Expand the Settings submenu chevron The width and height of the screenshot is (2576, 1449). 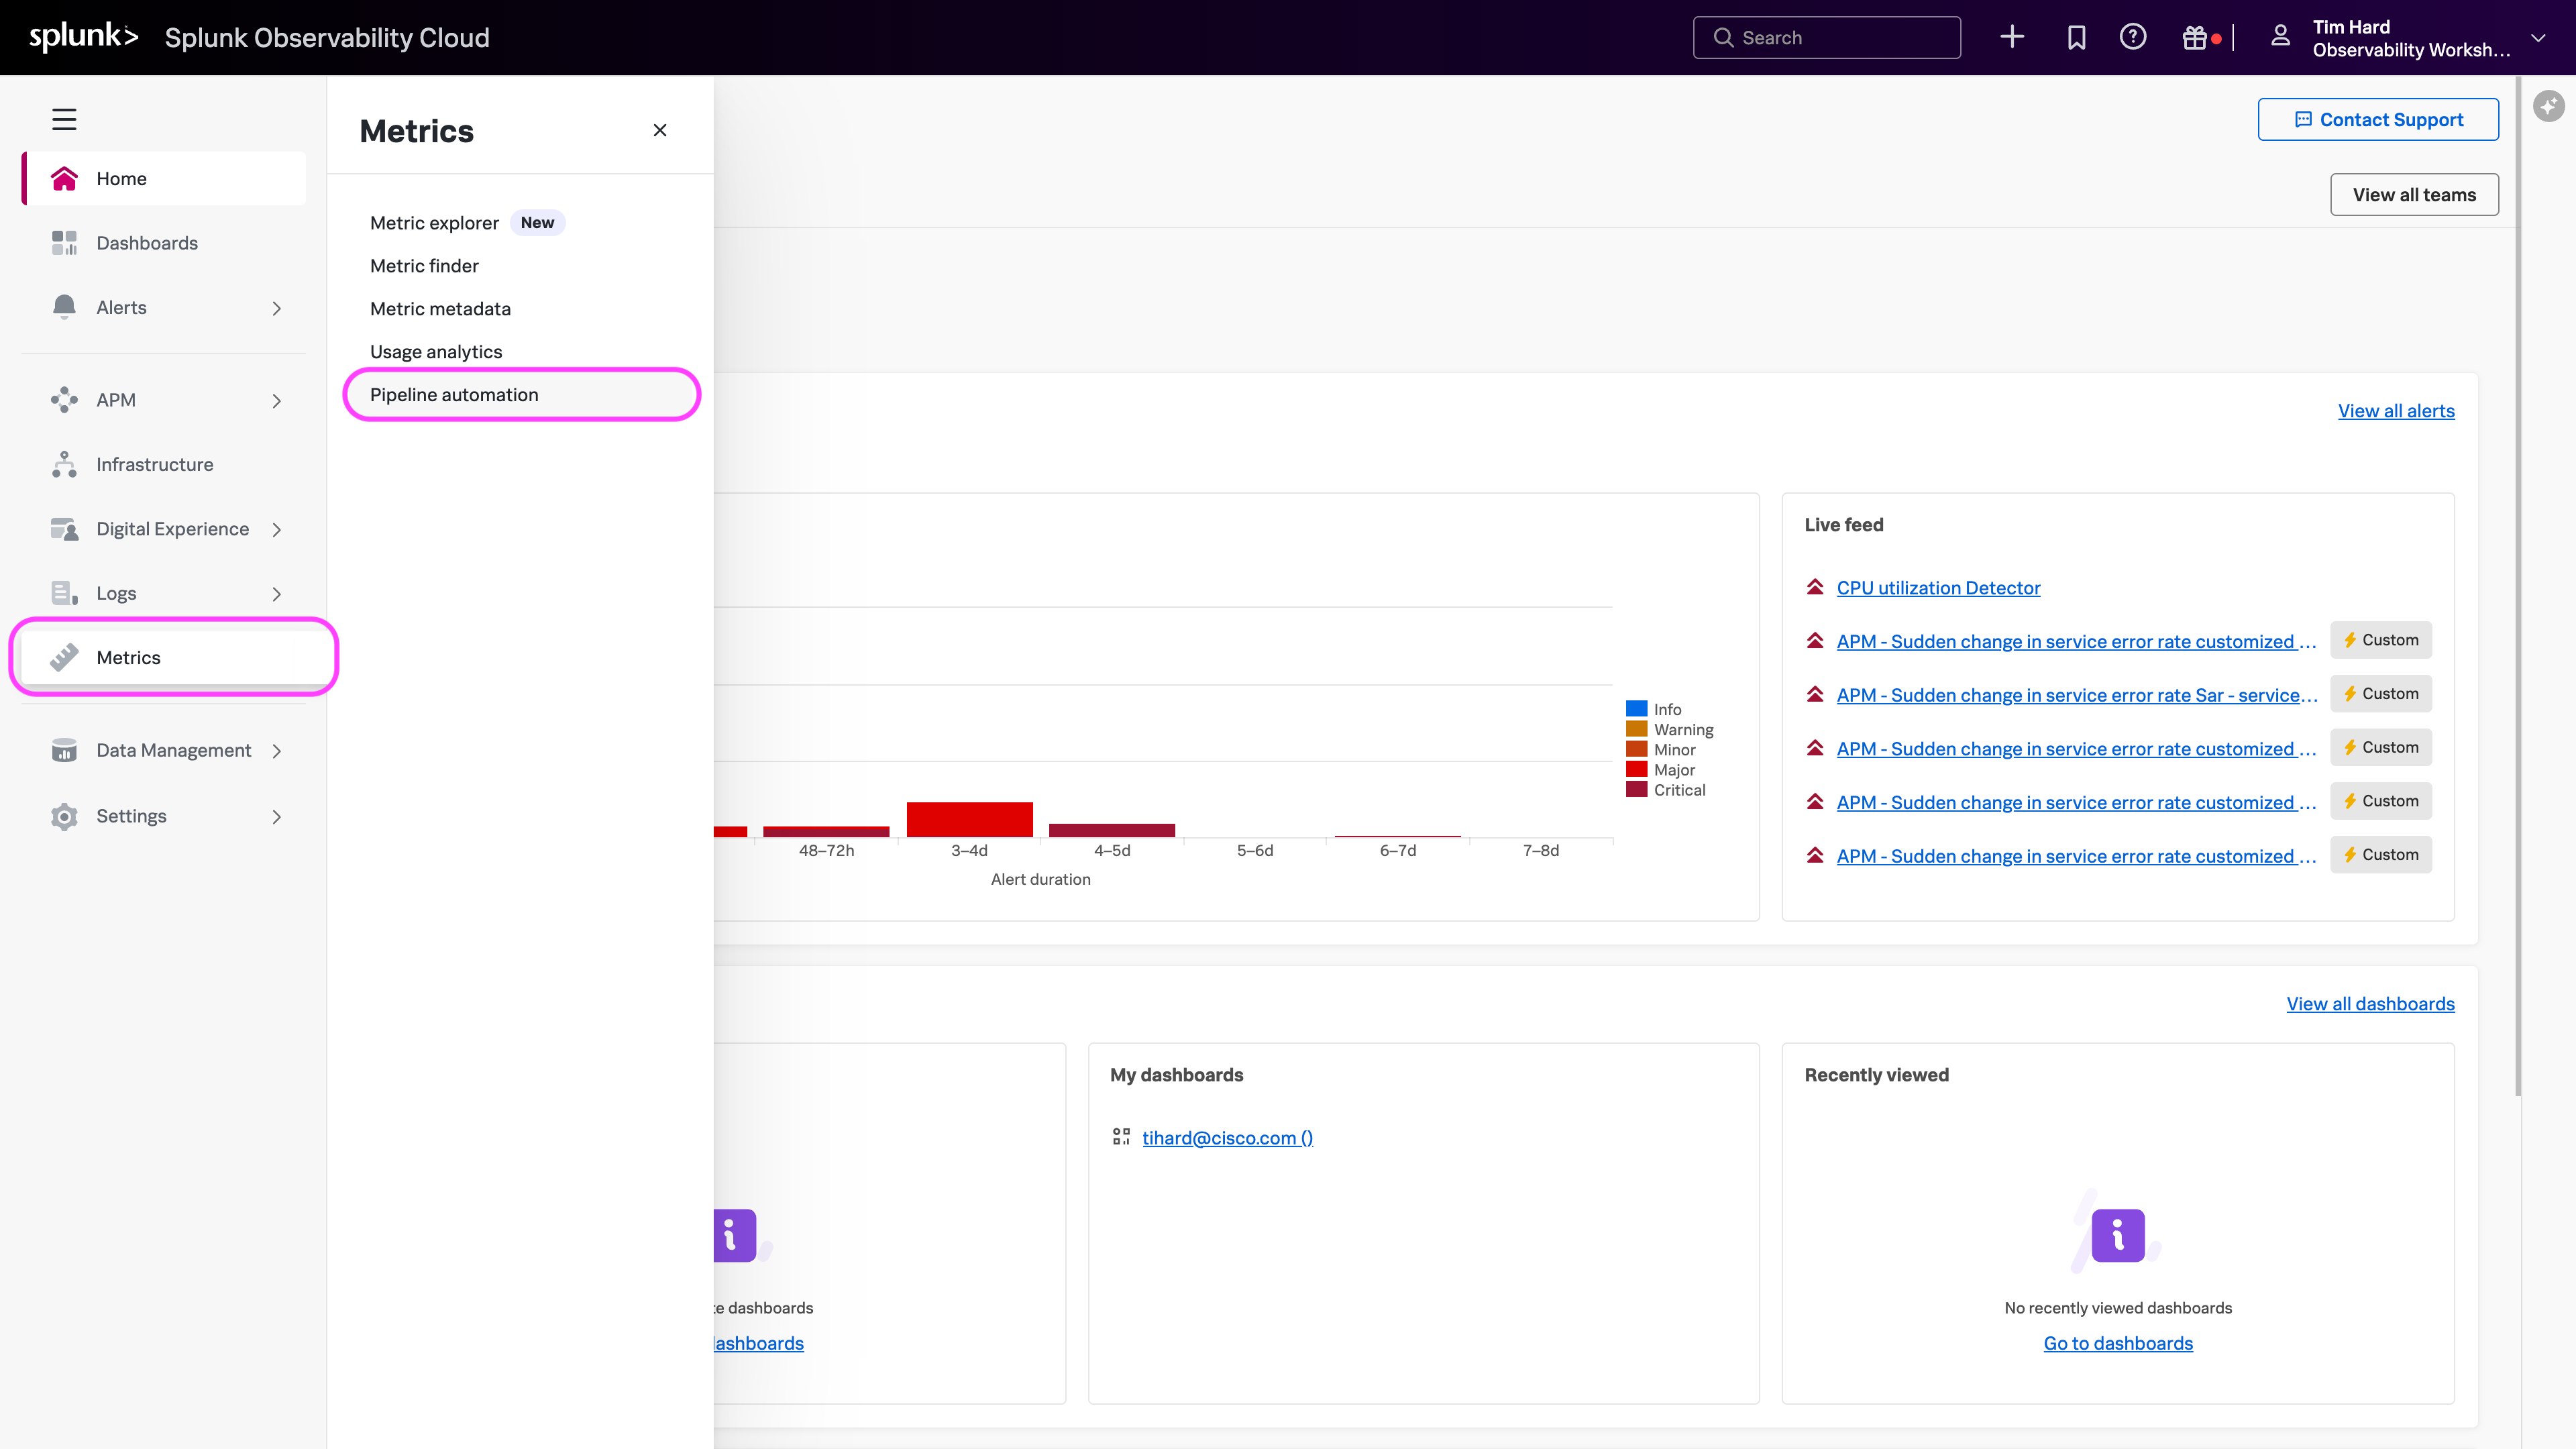tap(277, 817)
